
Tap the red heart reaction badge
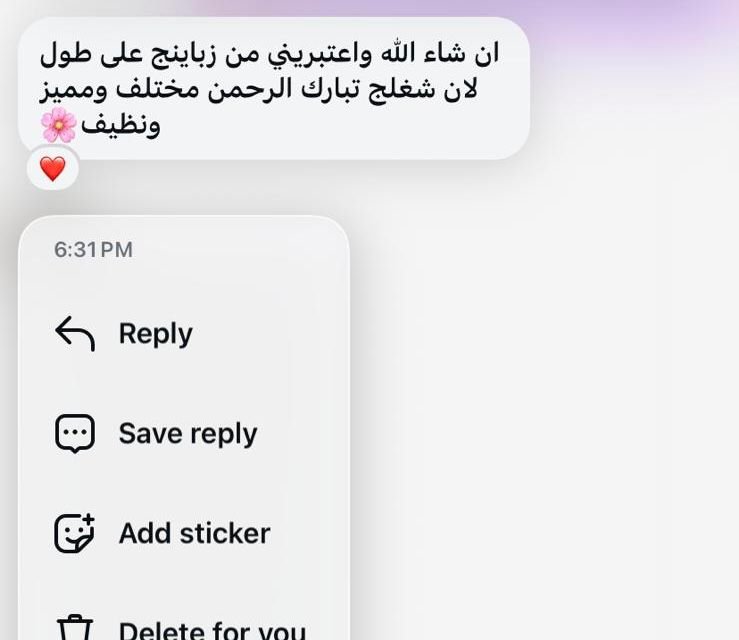point(52,168)
